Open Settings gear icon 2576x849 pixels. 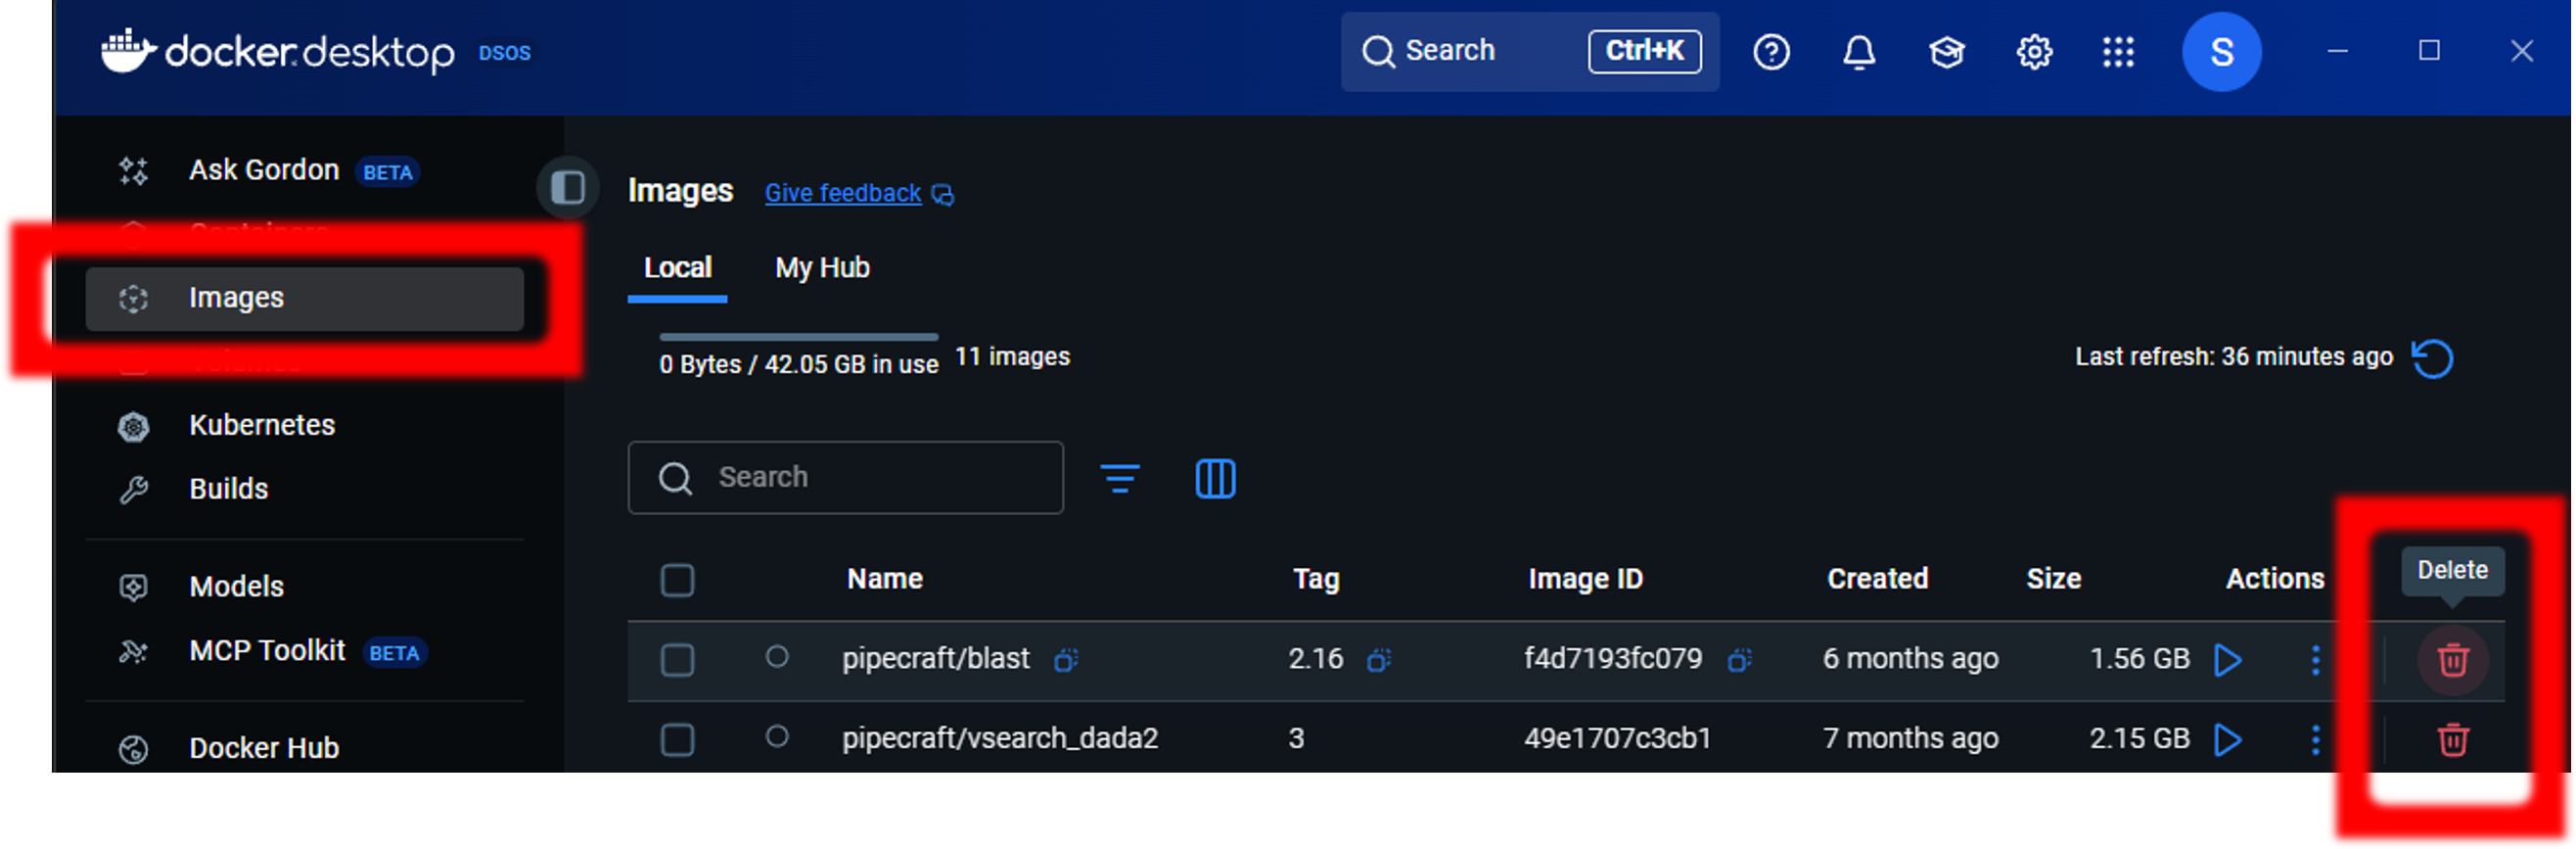[2033, 52]
